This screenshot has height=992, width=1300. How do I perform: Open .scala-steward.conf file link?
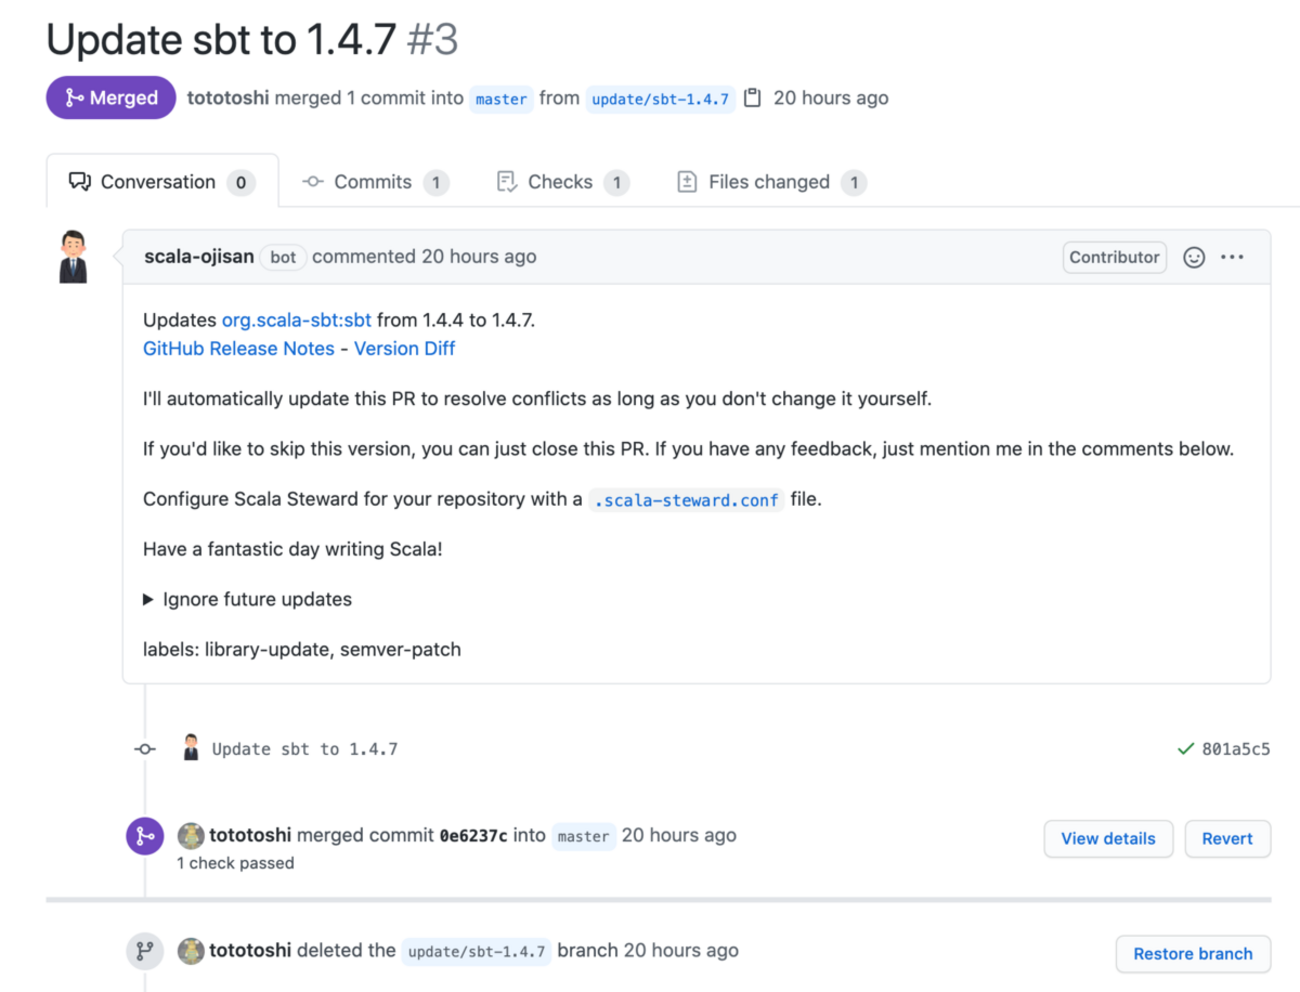point(686,500)
